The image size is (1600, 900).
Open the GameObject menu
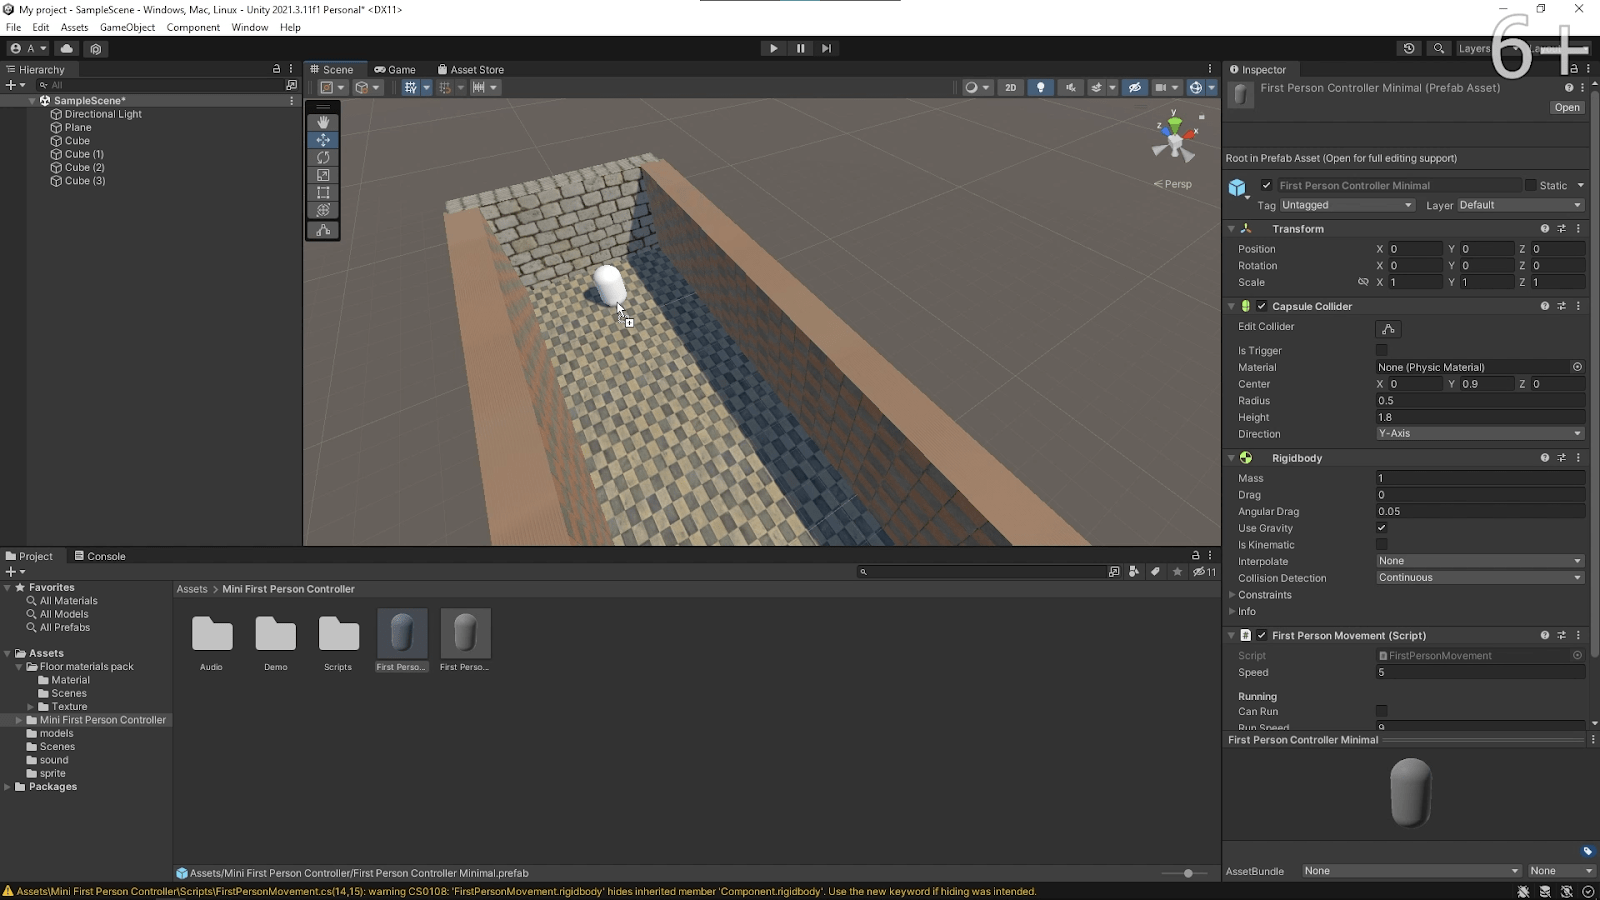[x=127, y=27]
